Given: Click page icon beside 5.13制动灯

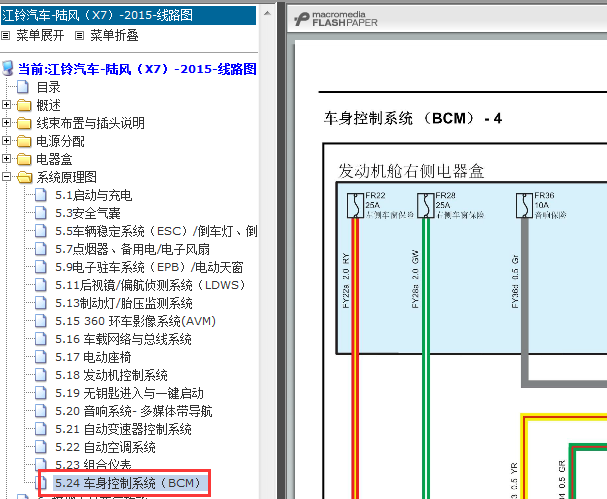Looking at the screenshot, I should point(41,303).
